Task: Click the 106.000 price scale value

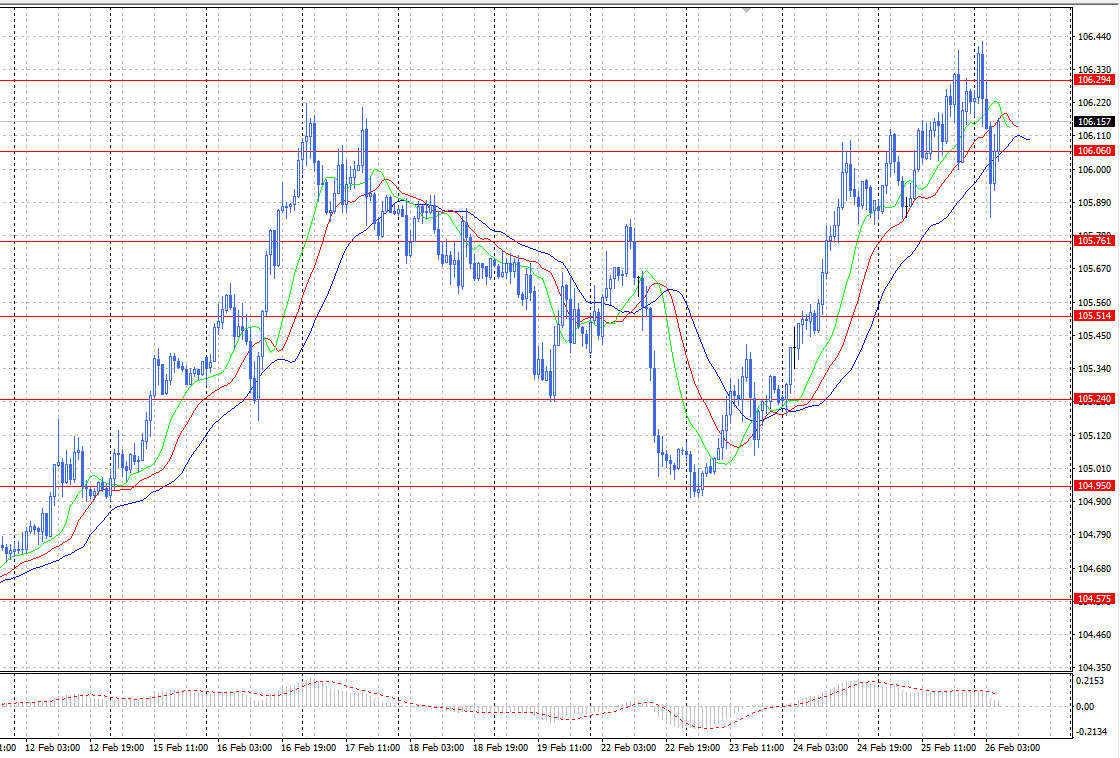Action: [x=1094, y=169]
